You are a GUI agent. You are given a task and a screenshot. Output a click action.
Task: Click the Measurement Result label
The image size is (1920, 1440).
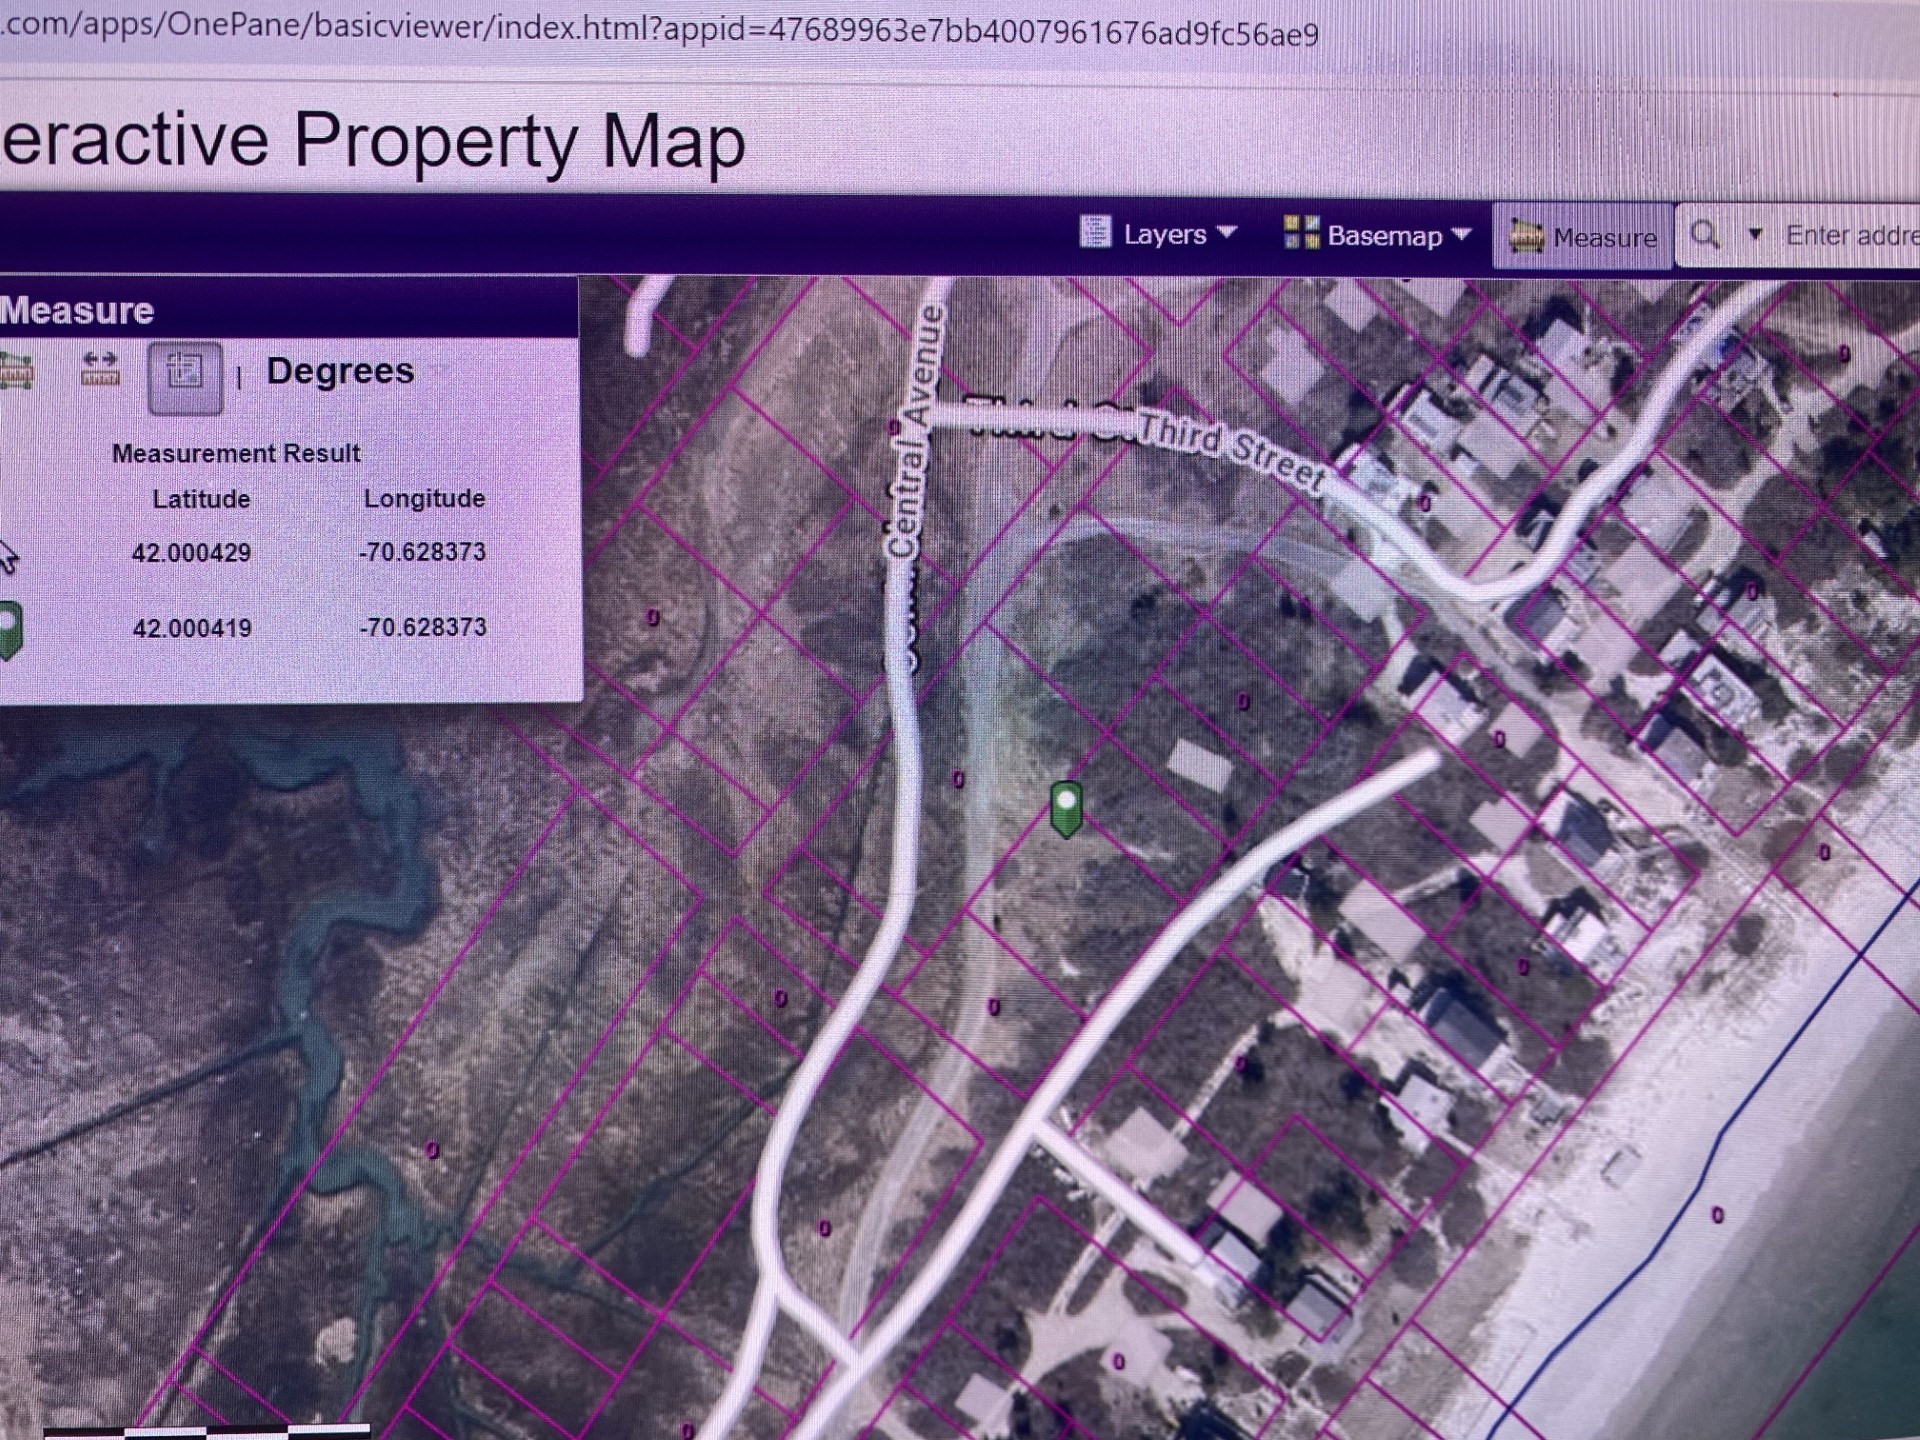[x=236, y=453]
